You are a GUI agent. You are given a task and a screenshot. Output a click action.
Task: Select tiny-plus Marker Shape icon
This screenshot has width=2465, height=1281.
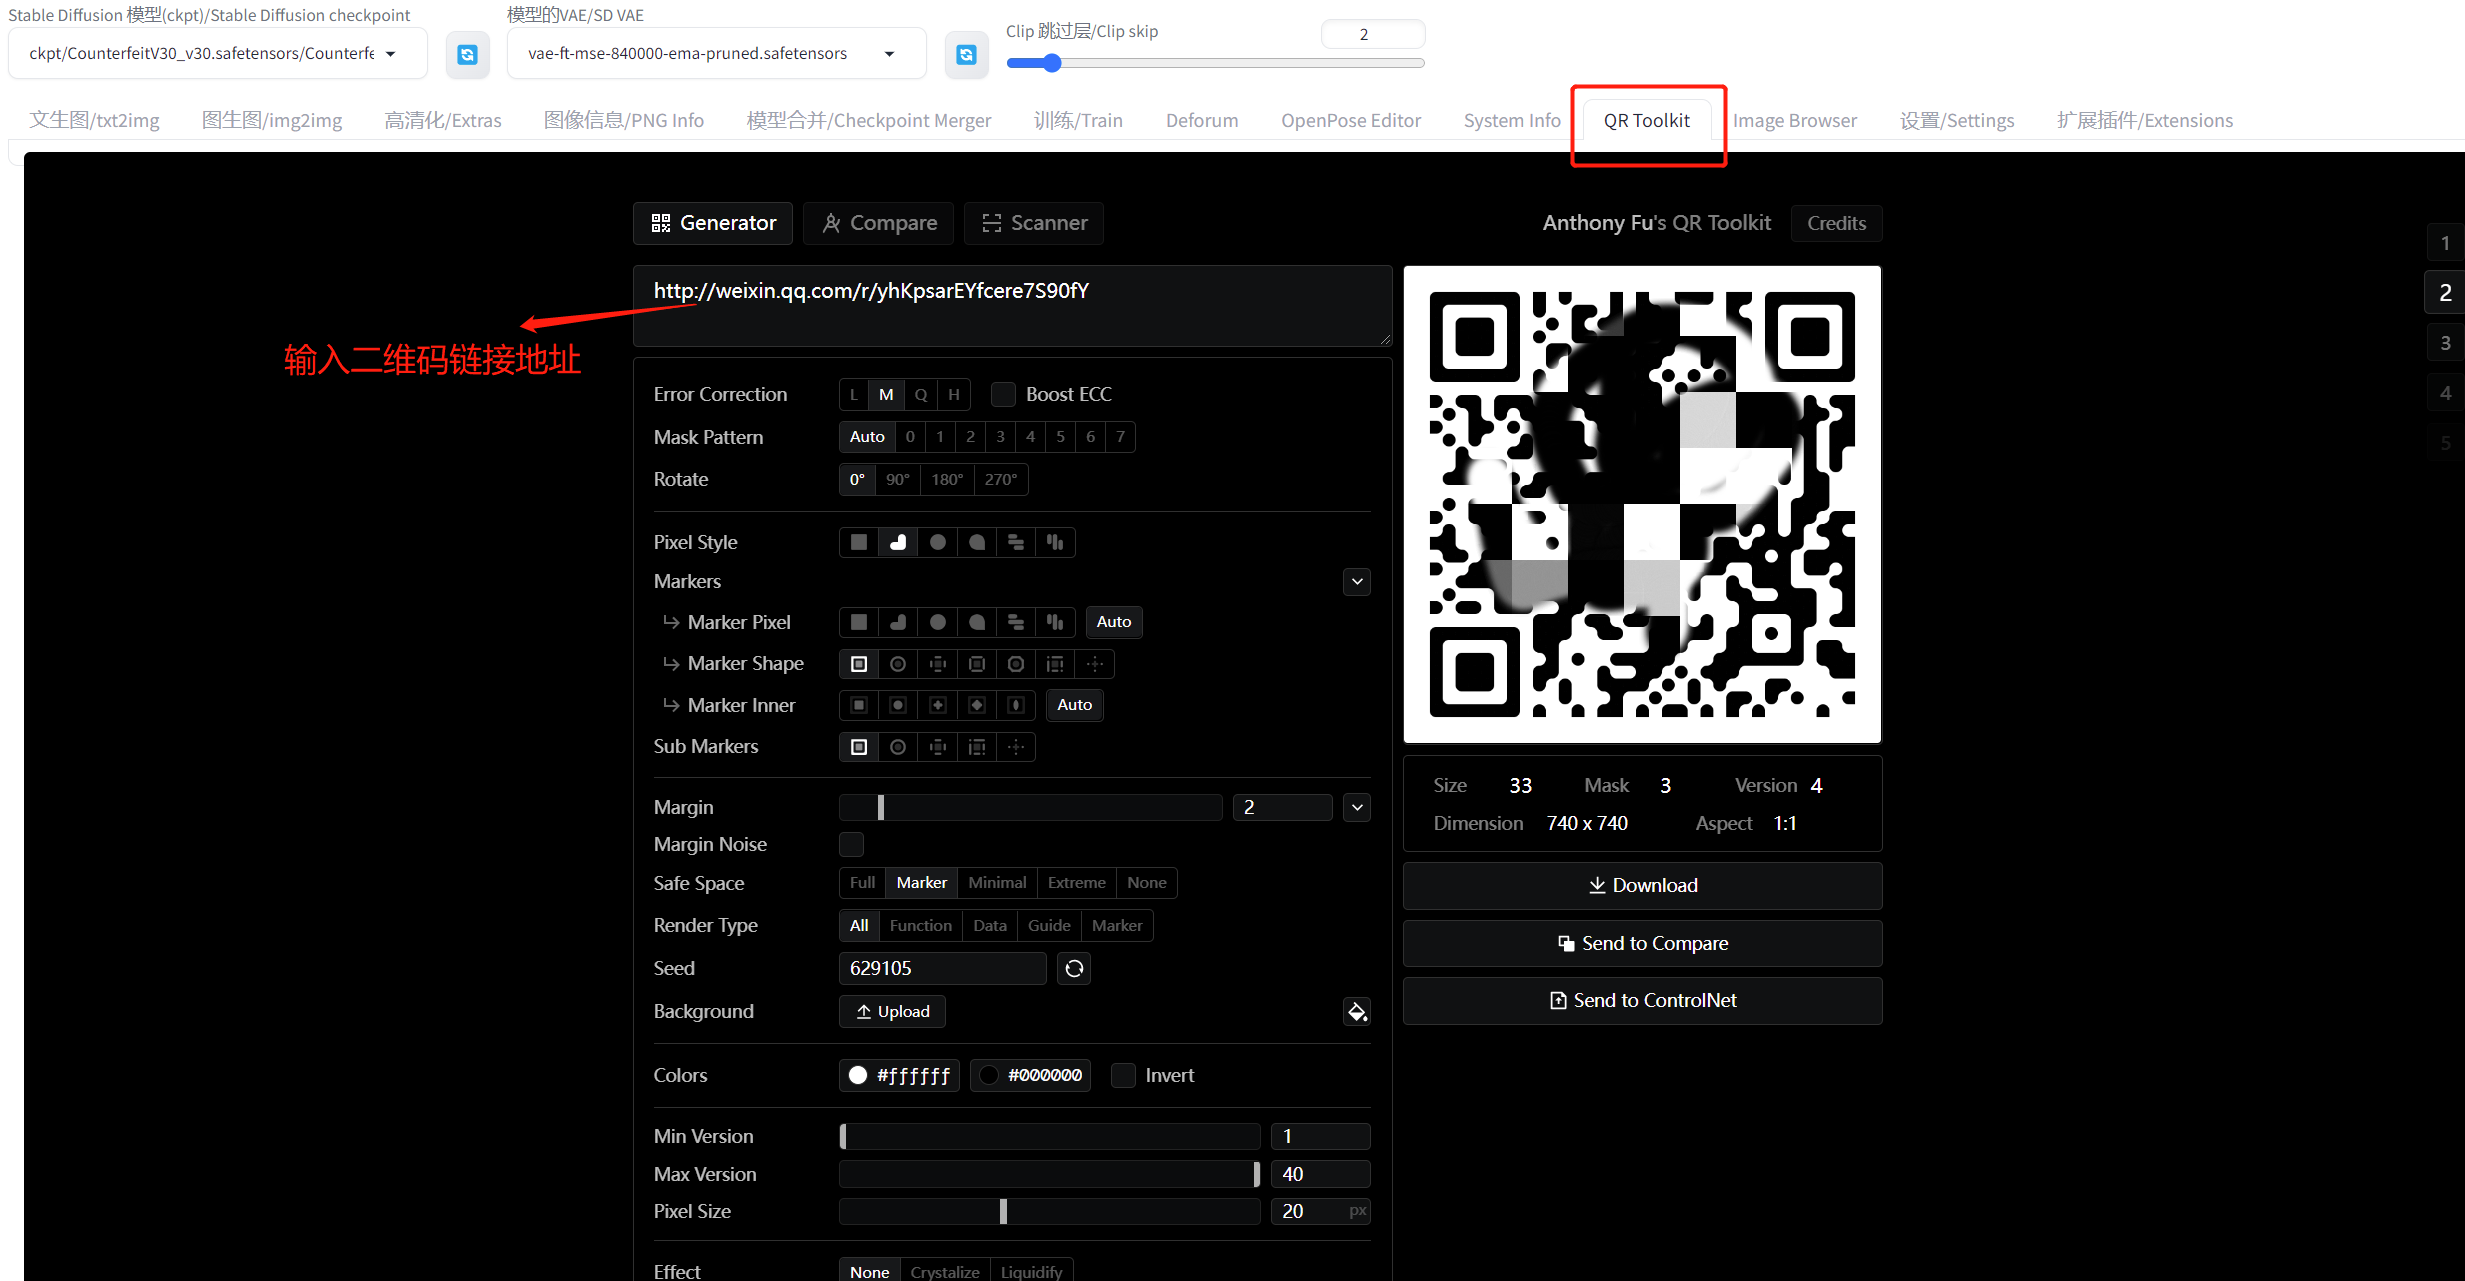click(x=1095, y=664)
